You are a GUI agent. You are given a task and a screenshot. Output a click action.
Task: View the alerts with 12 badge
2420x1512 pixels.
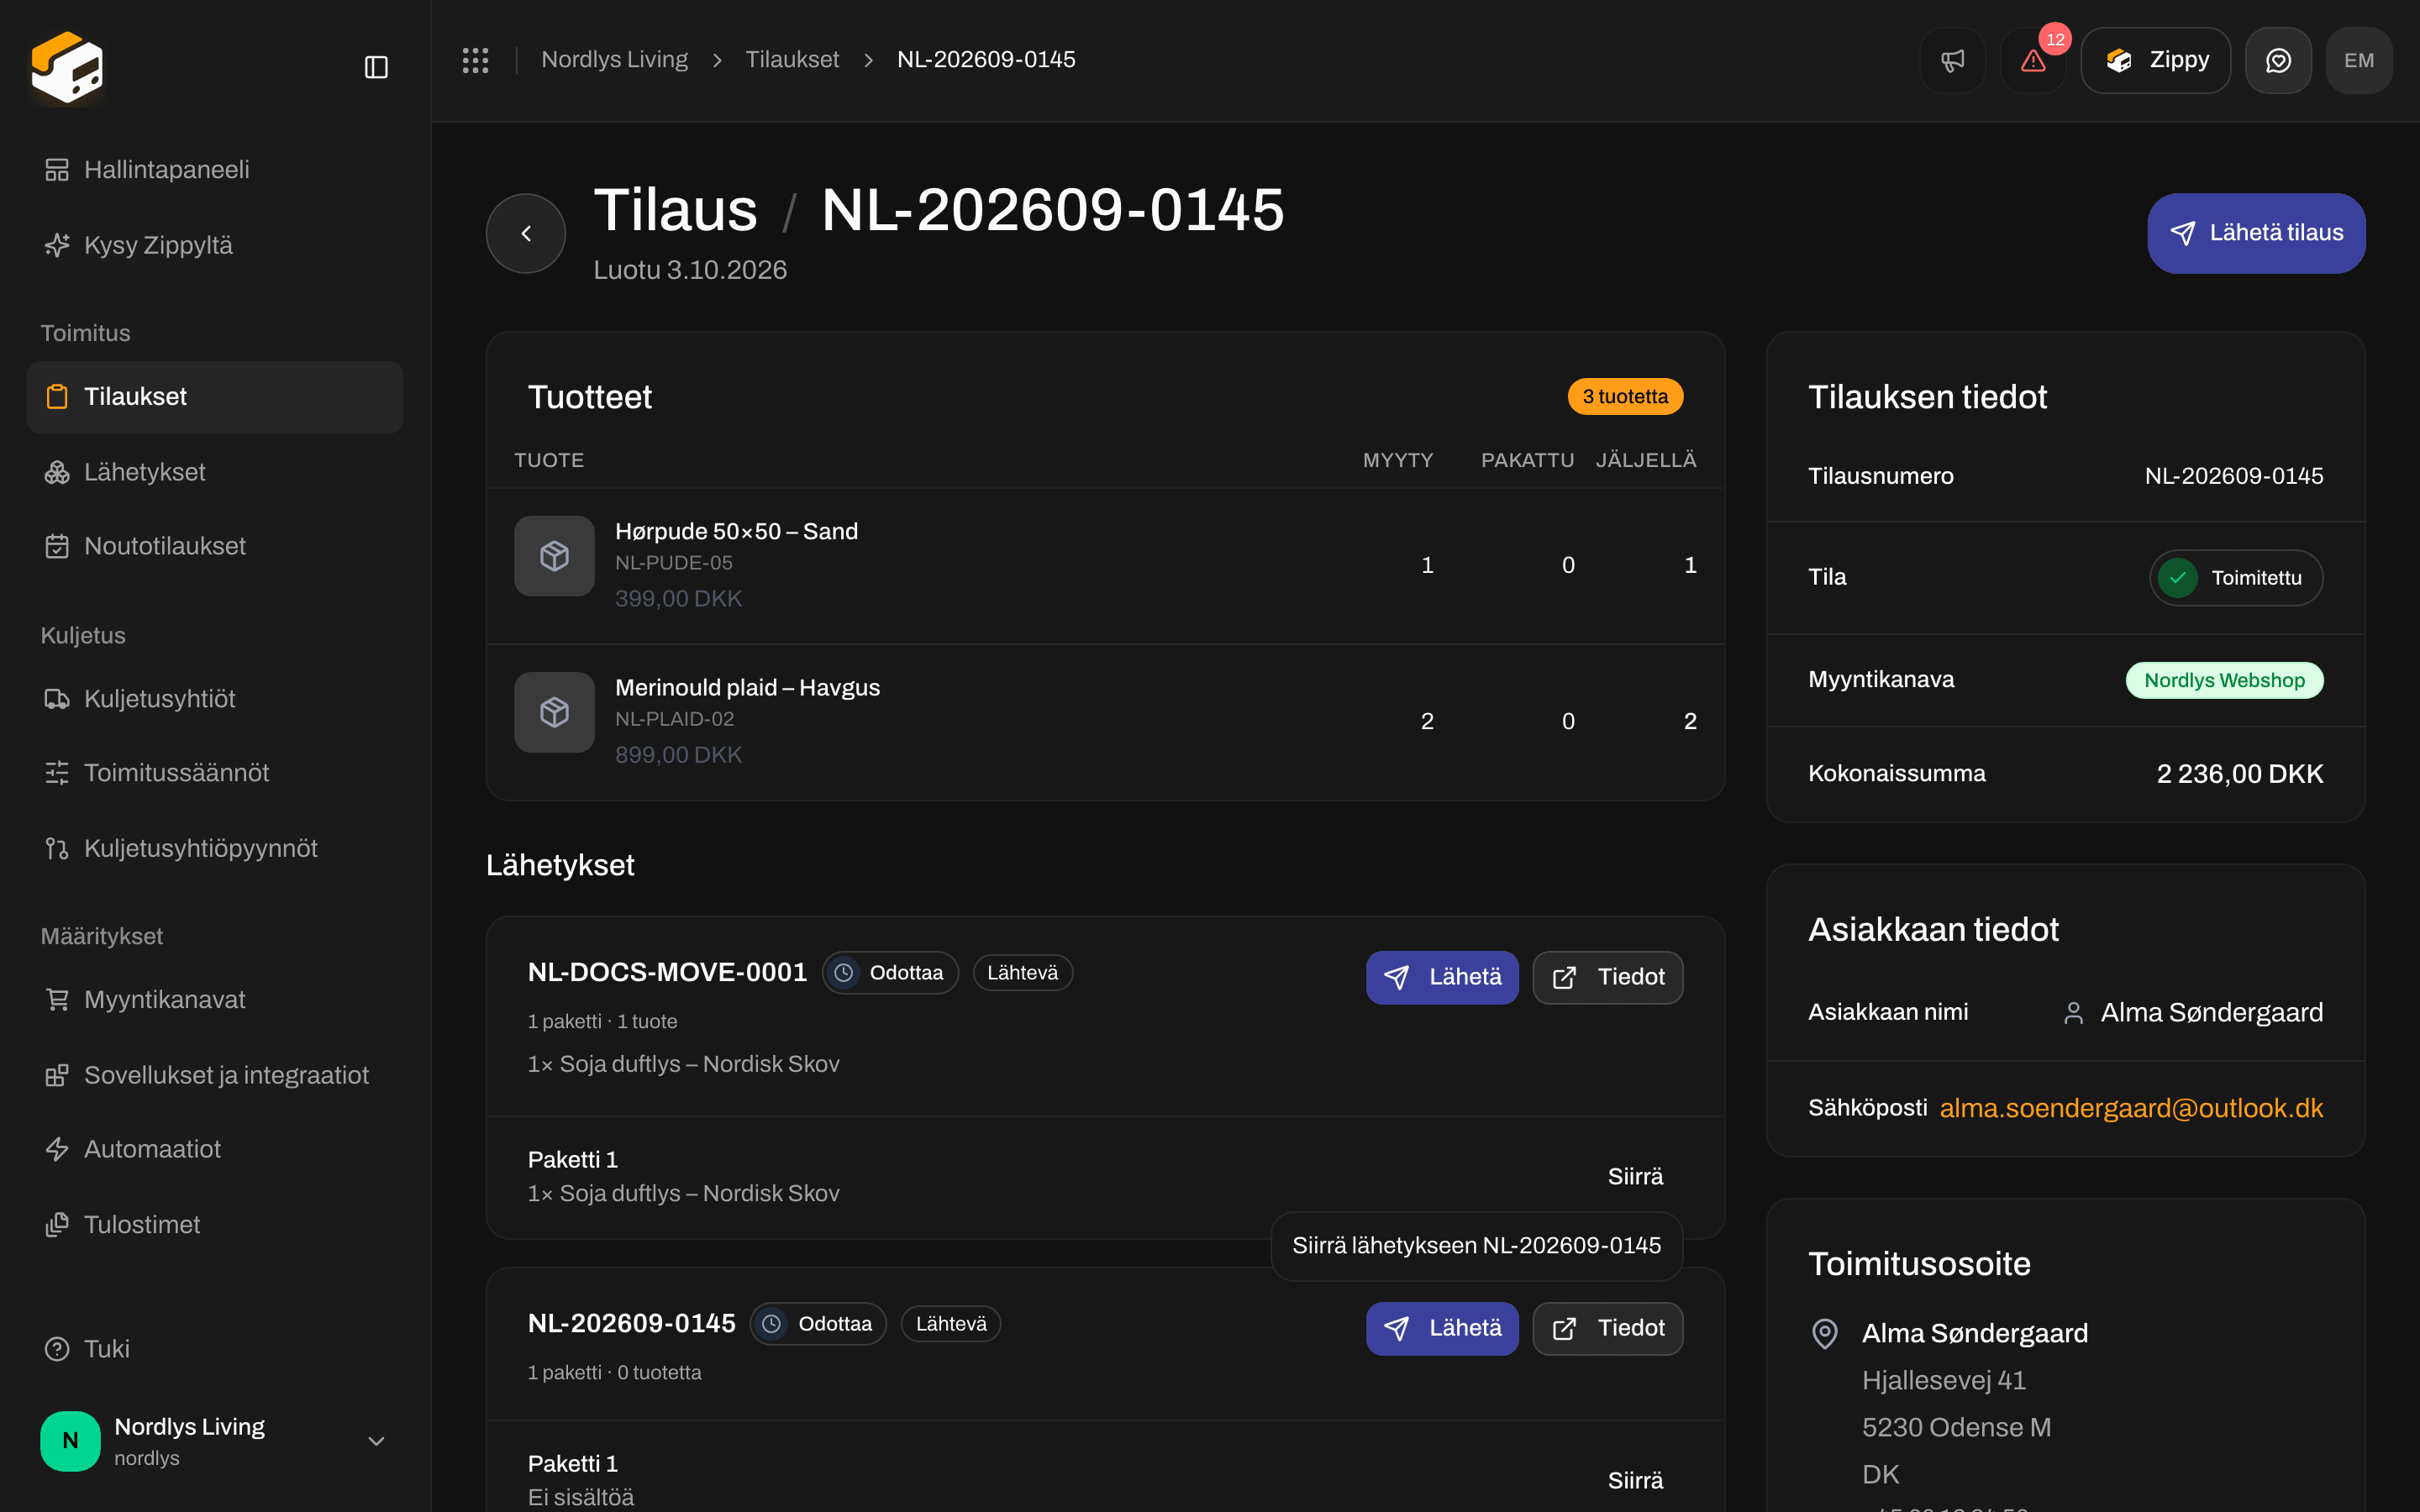point(2033,60)
